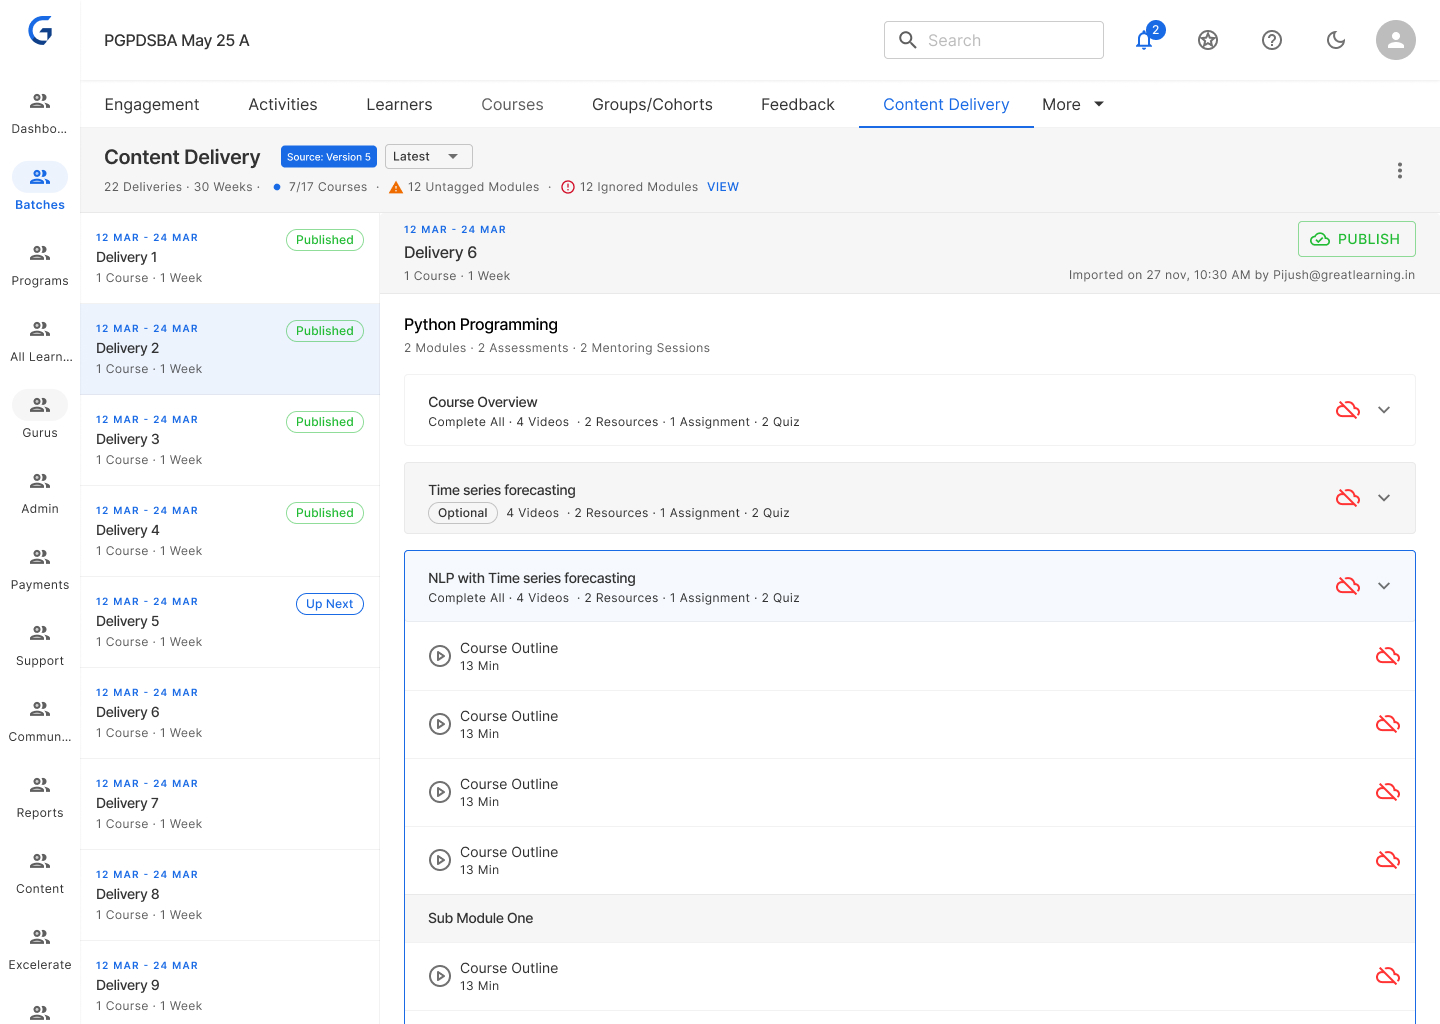Screen dimensions: 1440x1024
Task: Play the first Course Outline video icon
Action: (440, 656)
